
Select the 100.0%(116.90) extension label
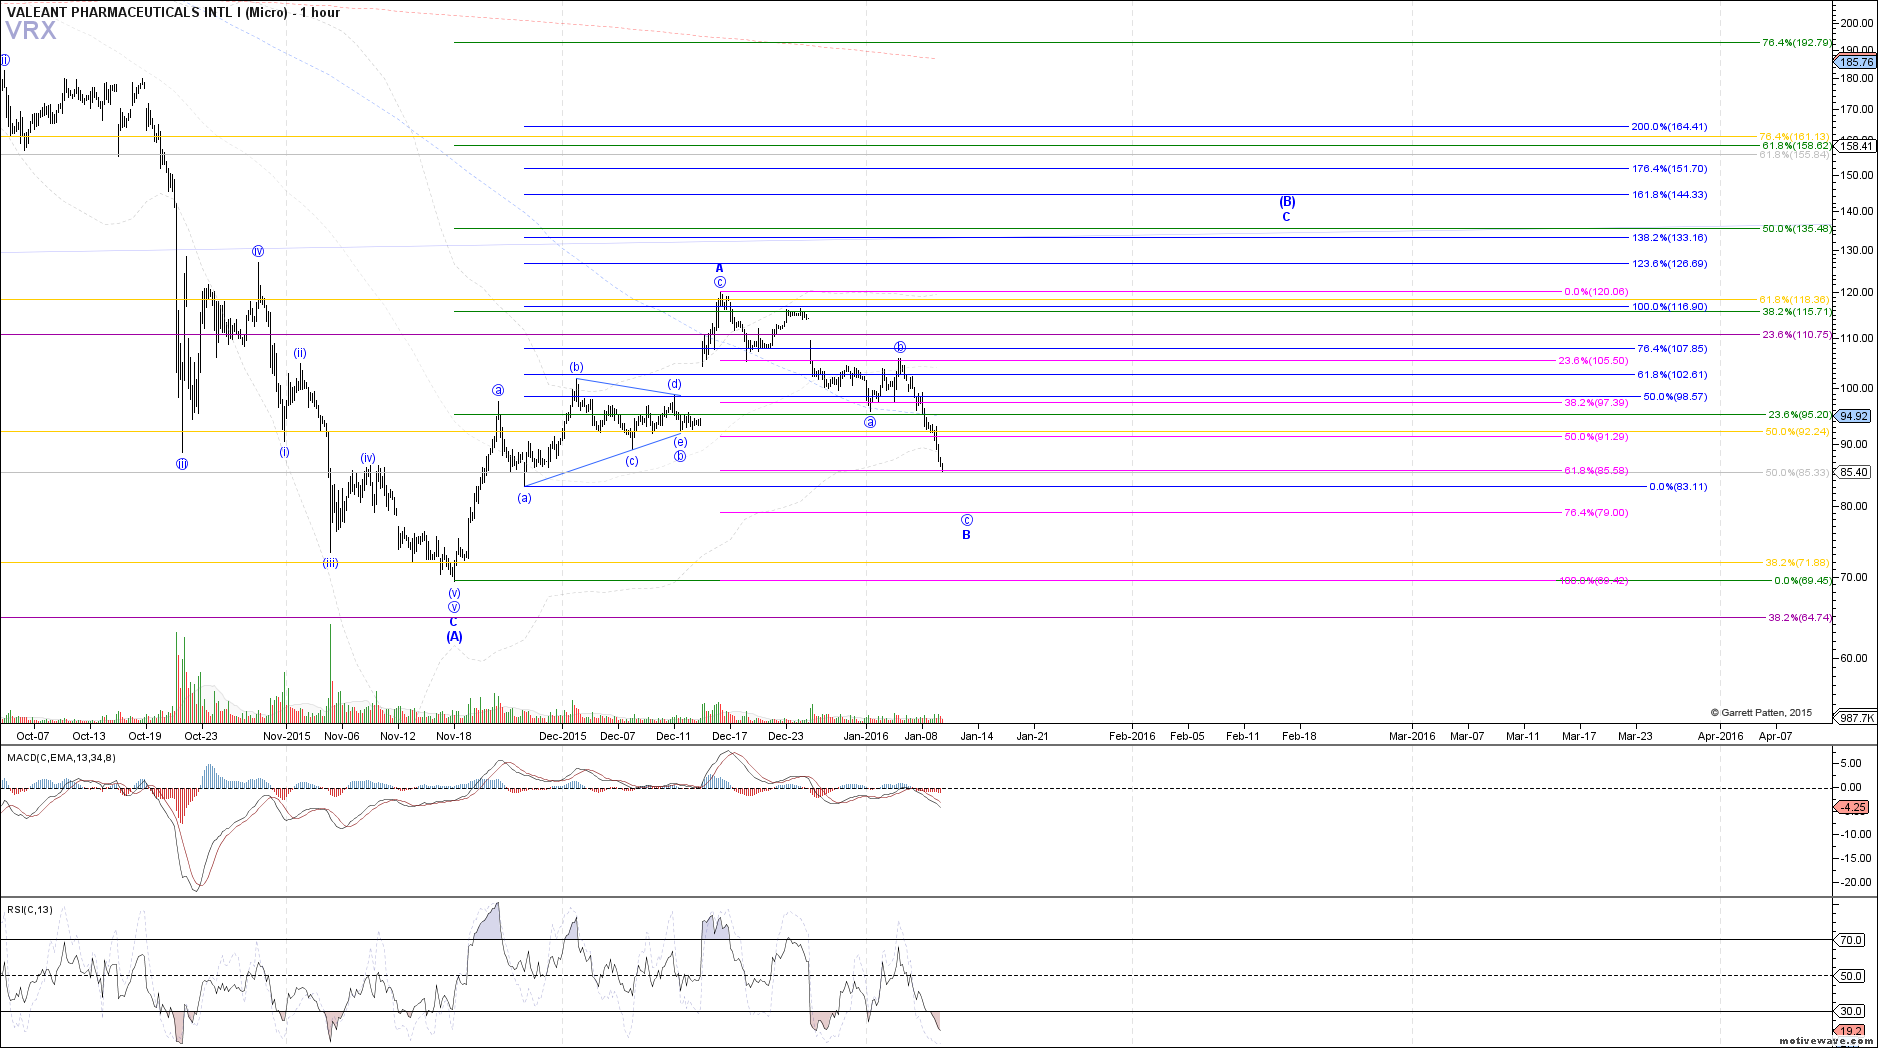[1669, 307]
